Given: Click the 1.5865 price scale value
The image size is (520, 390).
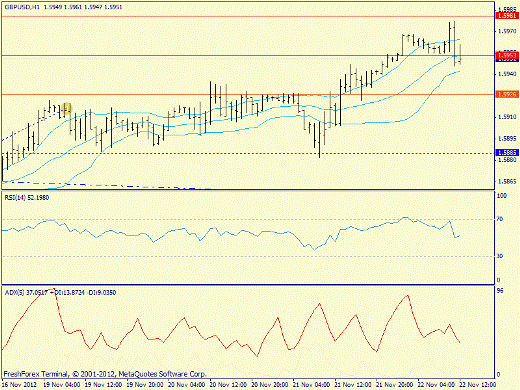Looking at the screenshot, I should pyautogui.click(x=507, y=182).
